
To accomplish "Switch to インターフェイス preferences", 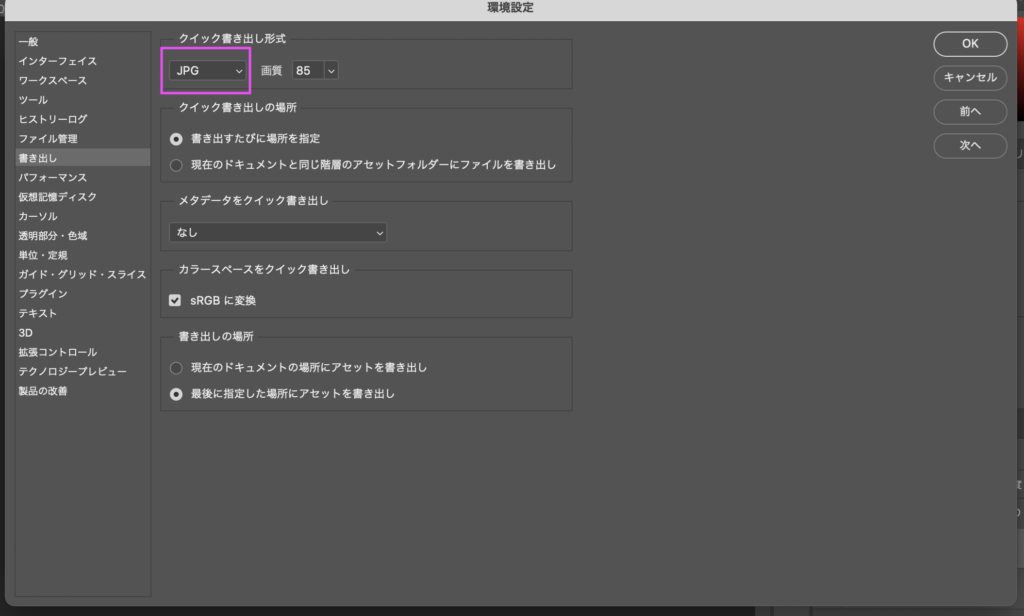I will pos(57,61).
